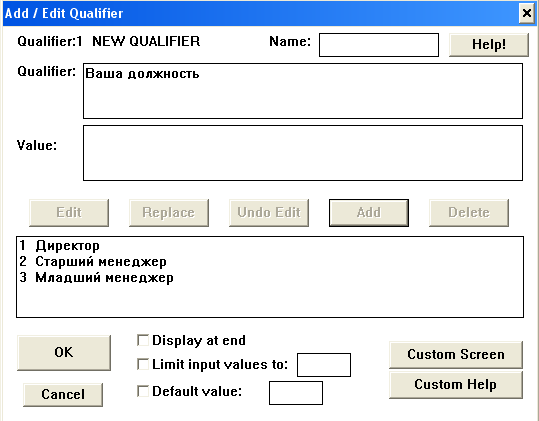Click inside the Qualifier text box

click(303, 91)
